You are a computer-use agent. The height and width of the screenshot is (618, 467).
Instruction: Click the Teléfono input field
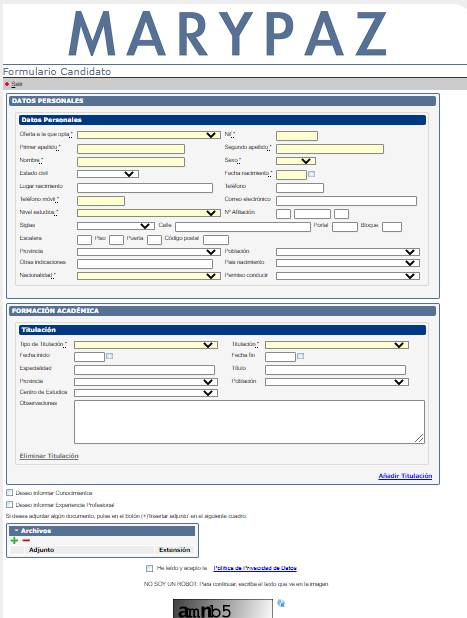300,188
